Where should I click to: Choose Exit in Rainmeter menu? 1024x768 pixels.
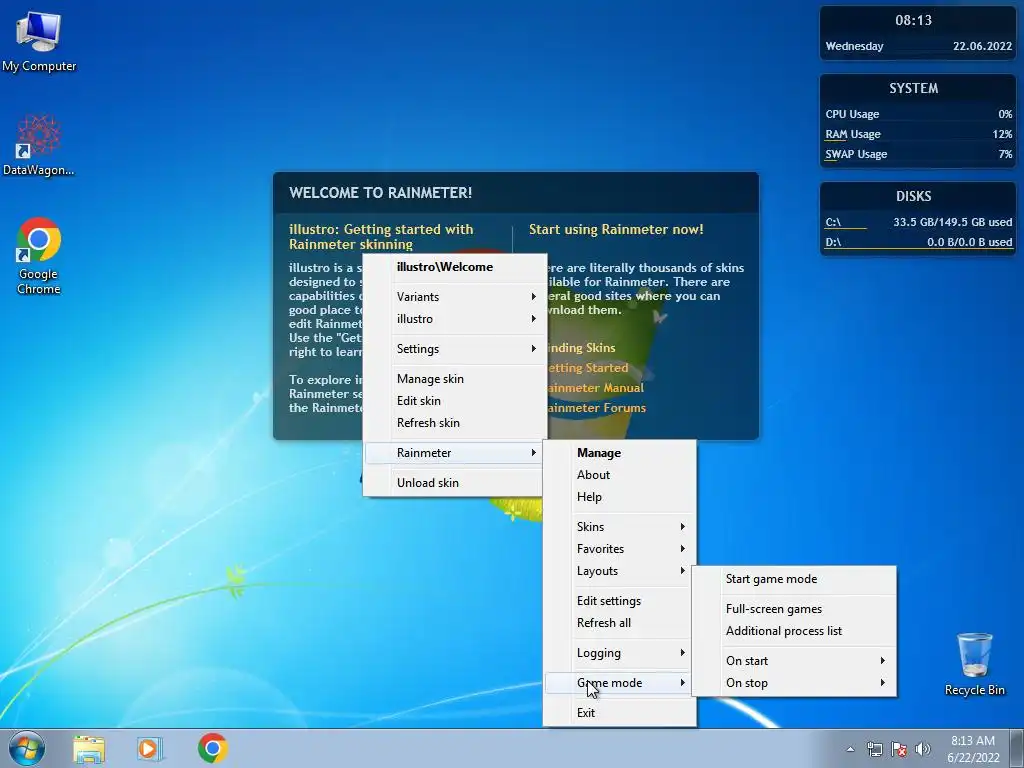pos(619,713)
